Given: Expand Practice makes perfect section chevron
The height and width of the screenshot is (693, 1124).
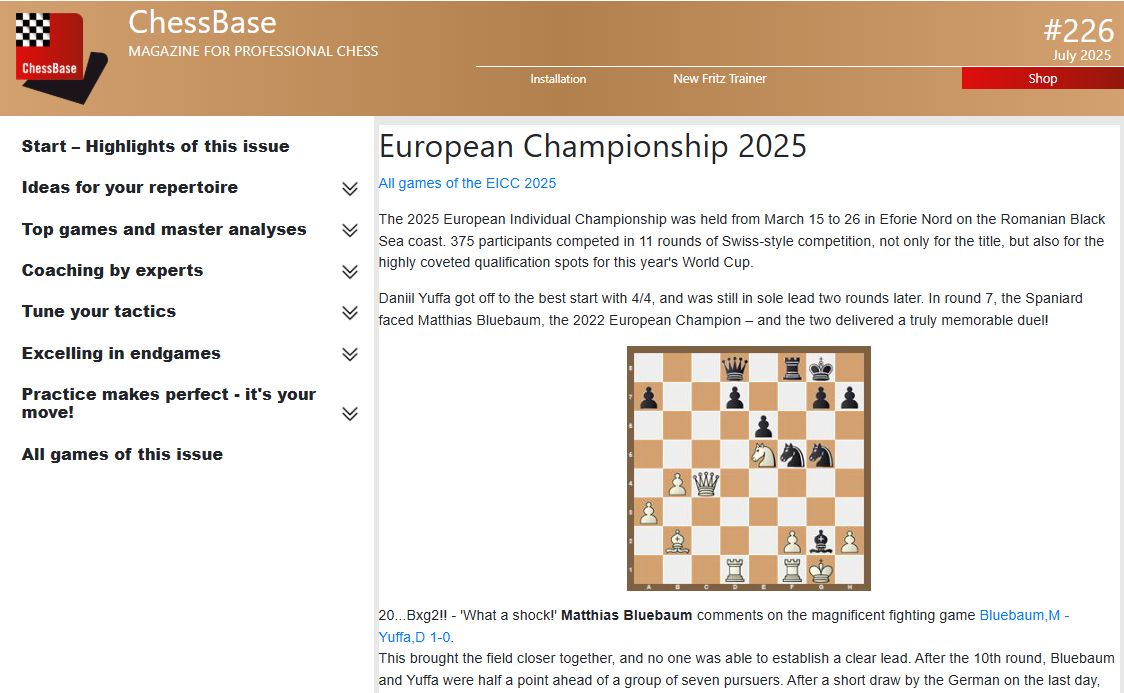Looking at the screenshot, I should pos(349,414).
